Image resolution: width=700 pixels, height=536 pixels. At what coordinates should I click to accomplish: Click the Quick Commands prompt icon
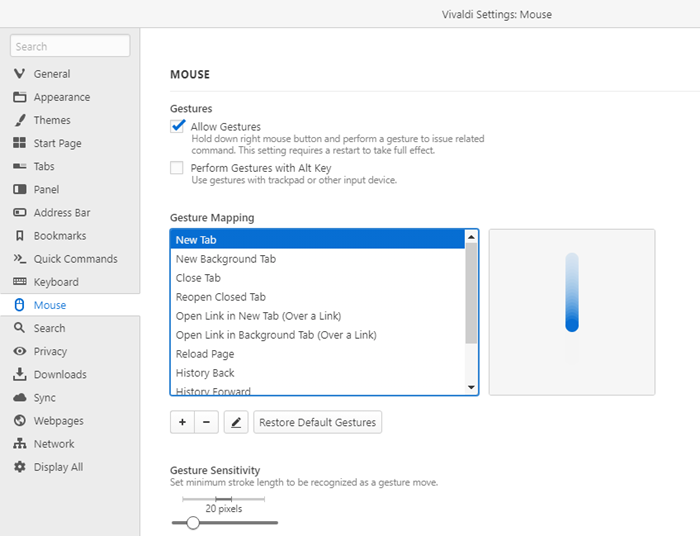click(x=19, y=258)
